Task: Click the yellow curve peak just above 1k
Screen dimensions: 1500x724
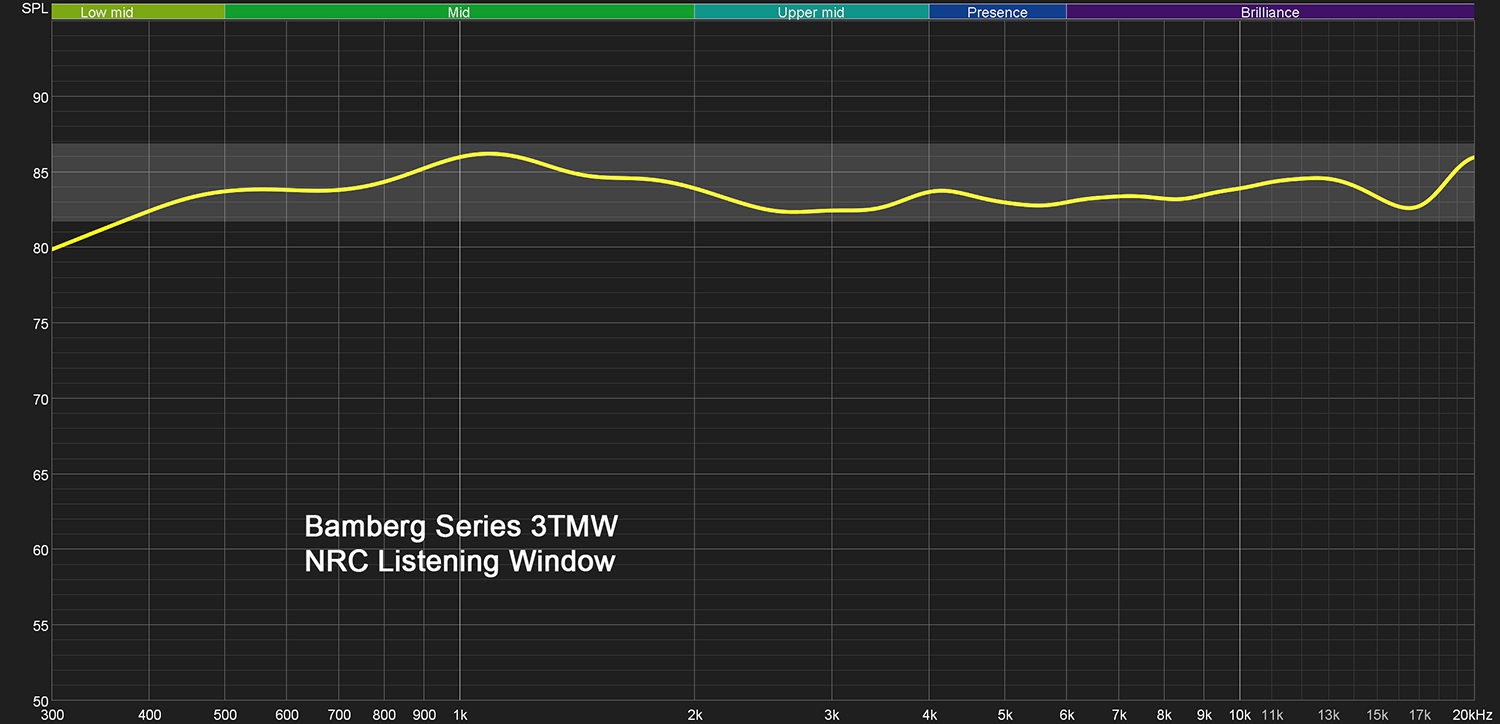Action: coord(488,153)
